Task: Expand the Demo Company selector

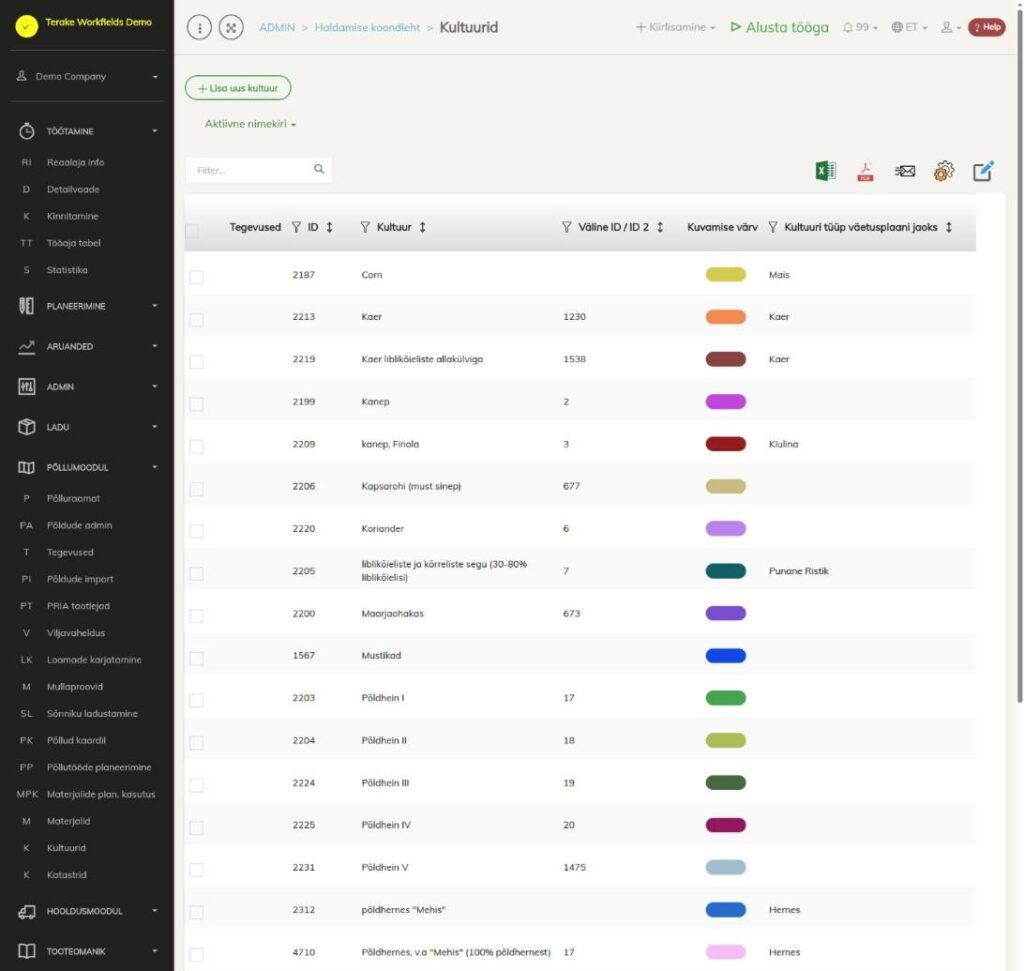Action: [x=88, y=76]
